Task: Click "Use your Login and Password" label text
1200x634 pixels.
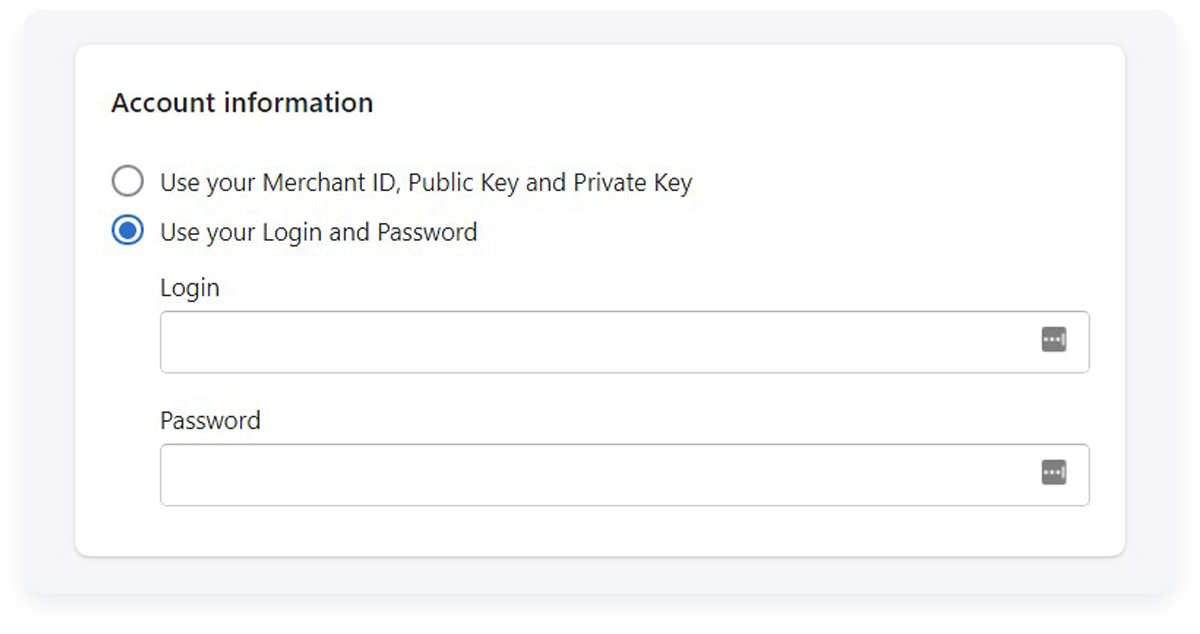Action: click(318, 233)
